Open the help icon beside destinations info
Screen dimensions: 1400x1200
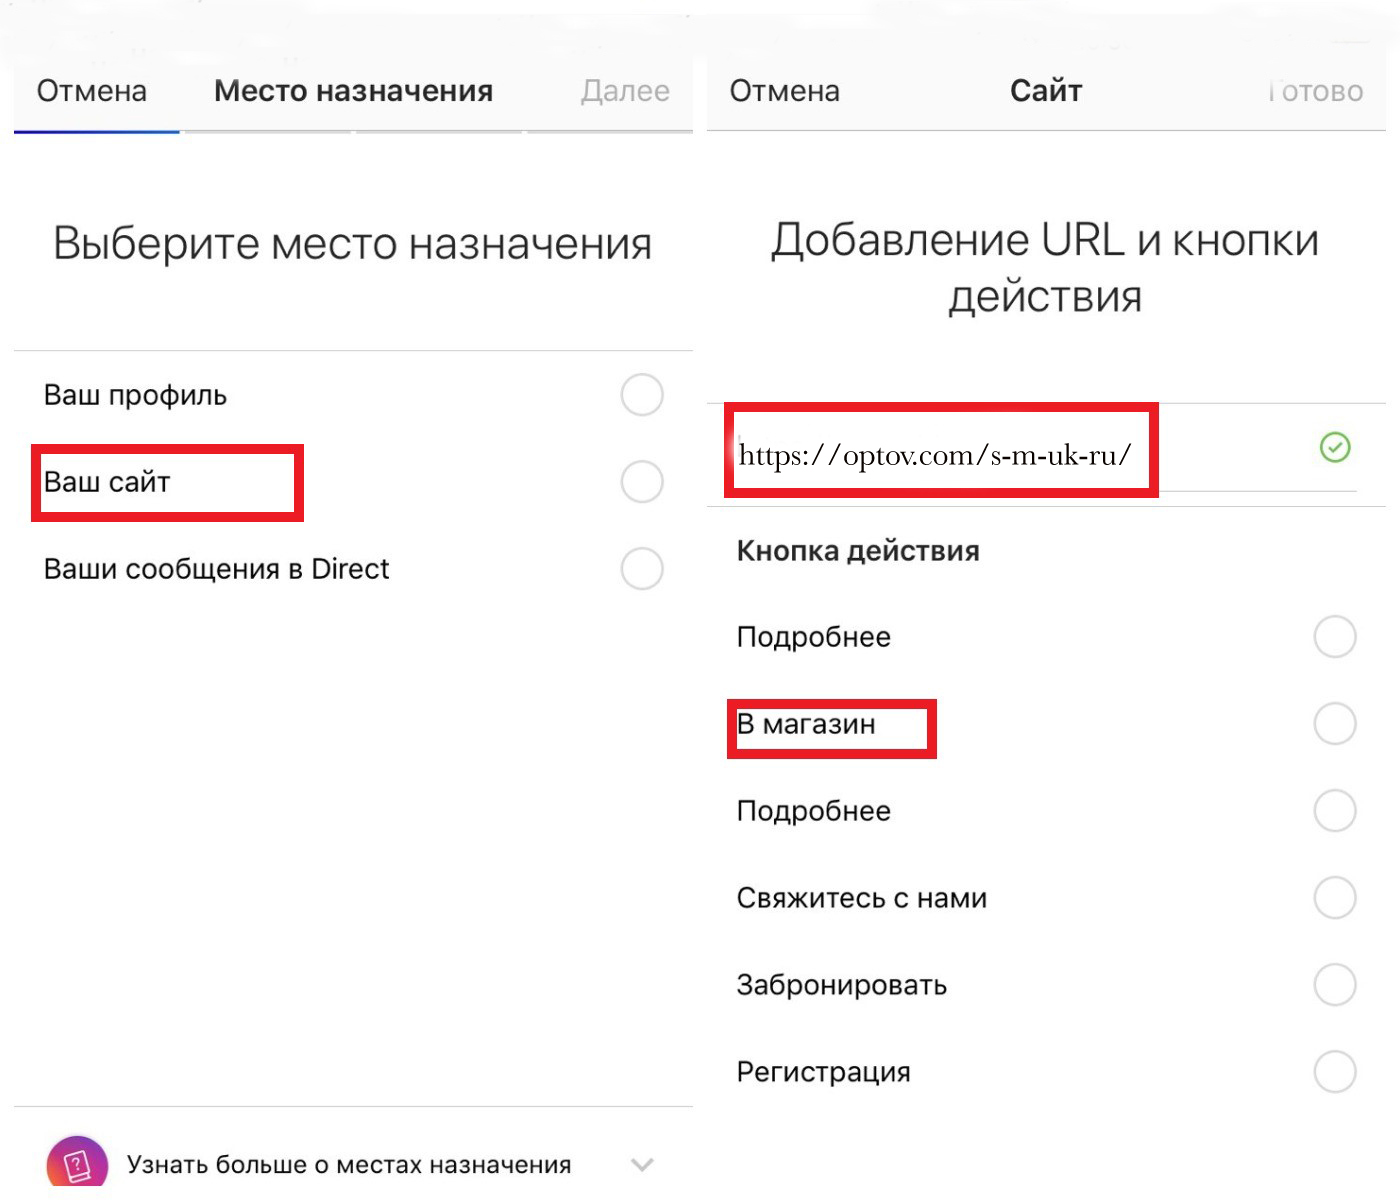pyautogui.click(x=77, y=1164)
